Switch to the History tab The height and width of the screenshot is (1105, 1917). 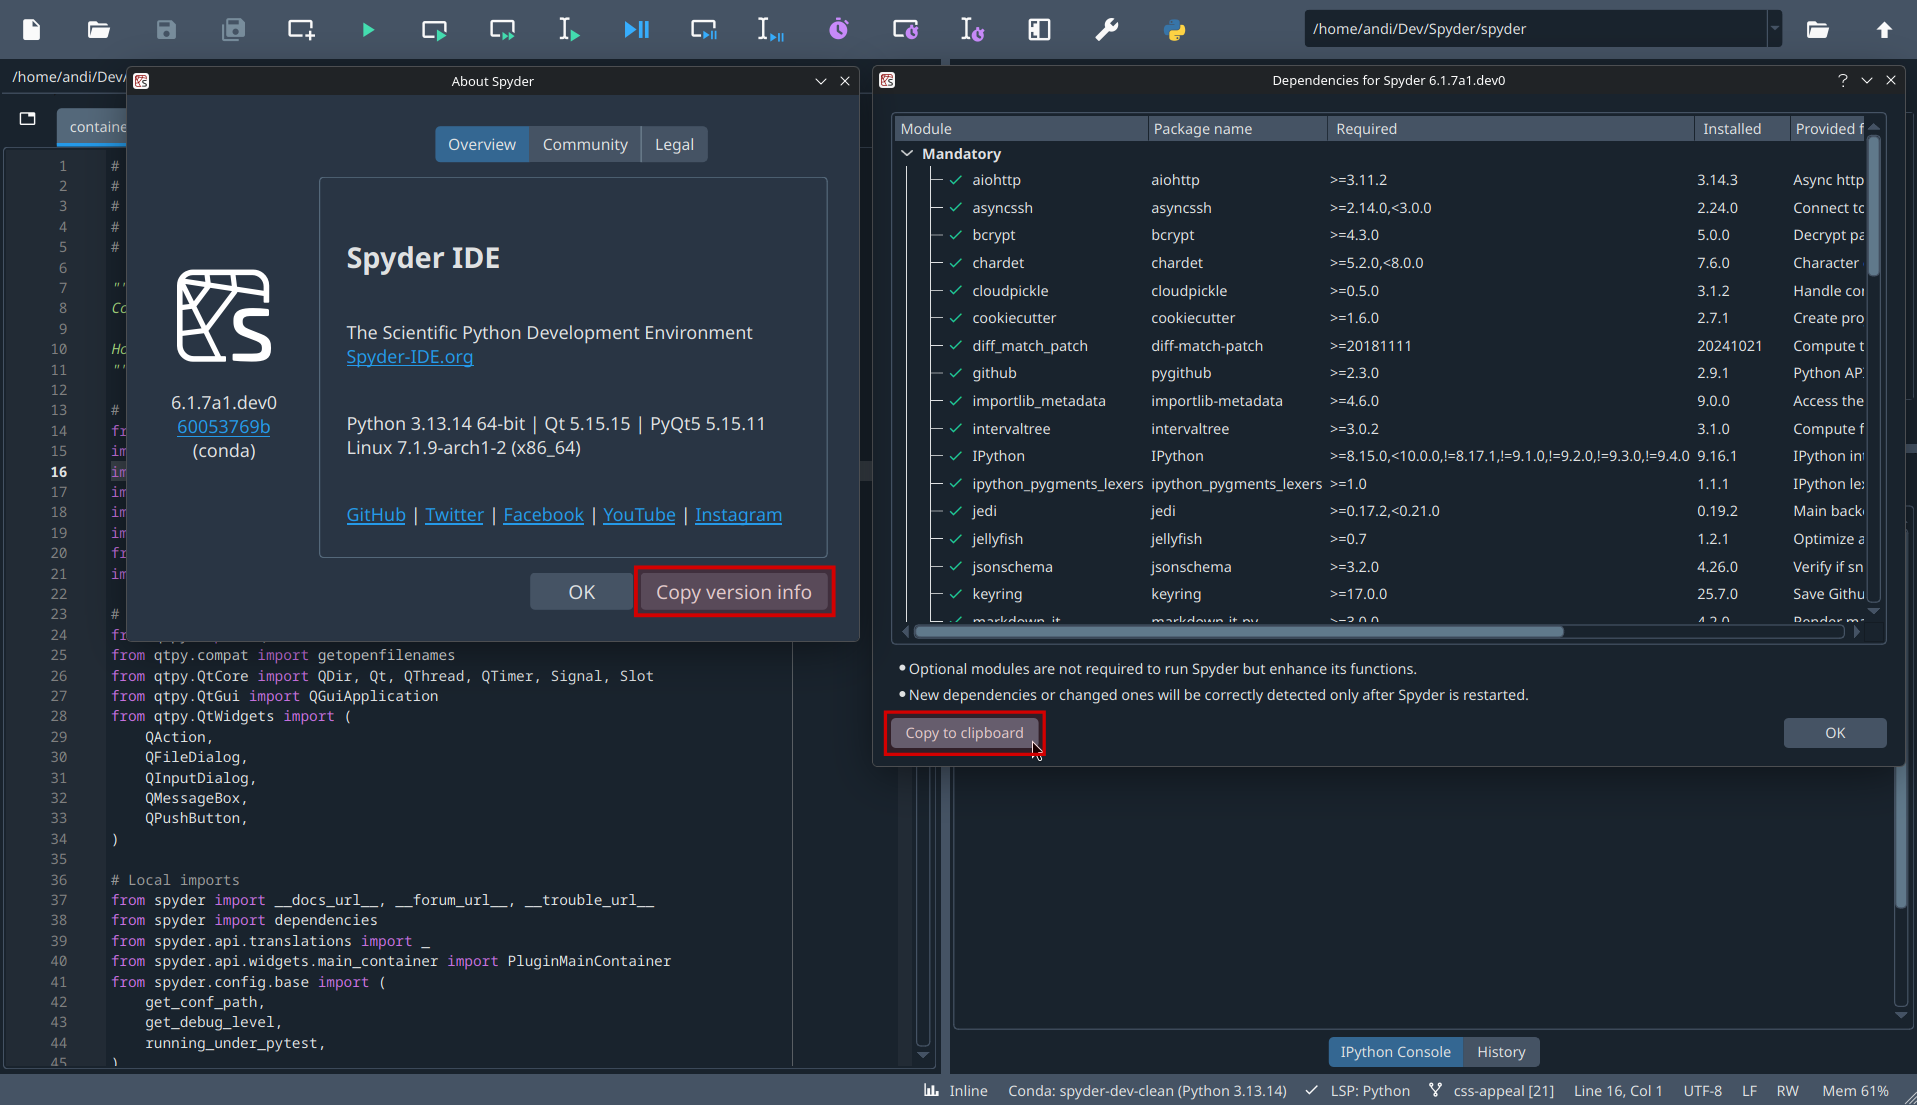pos(1501,1052)
